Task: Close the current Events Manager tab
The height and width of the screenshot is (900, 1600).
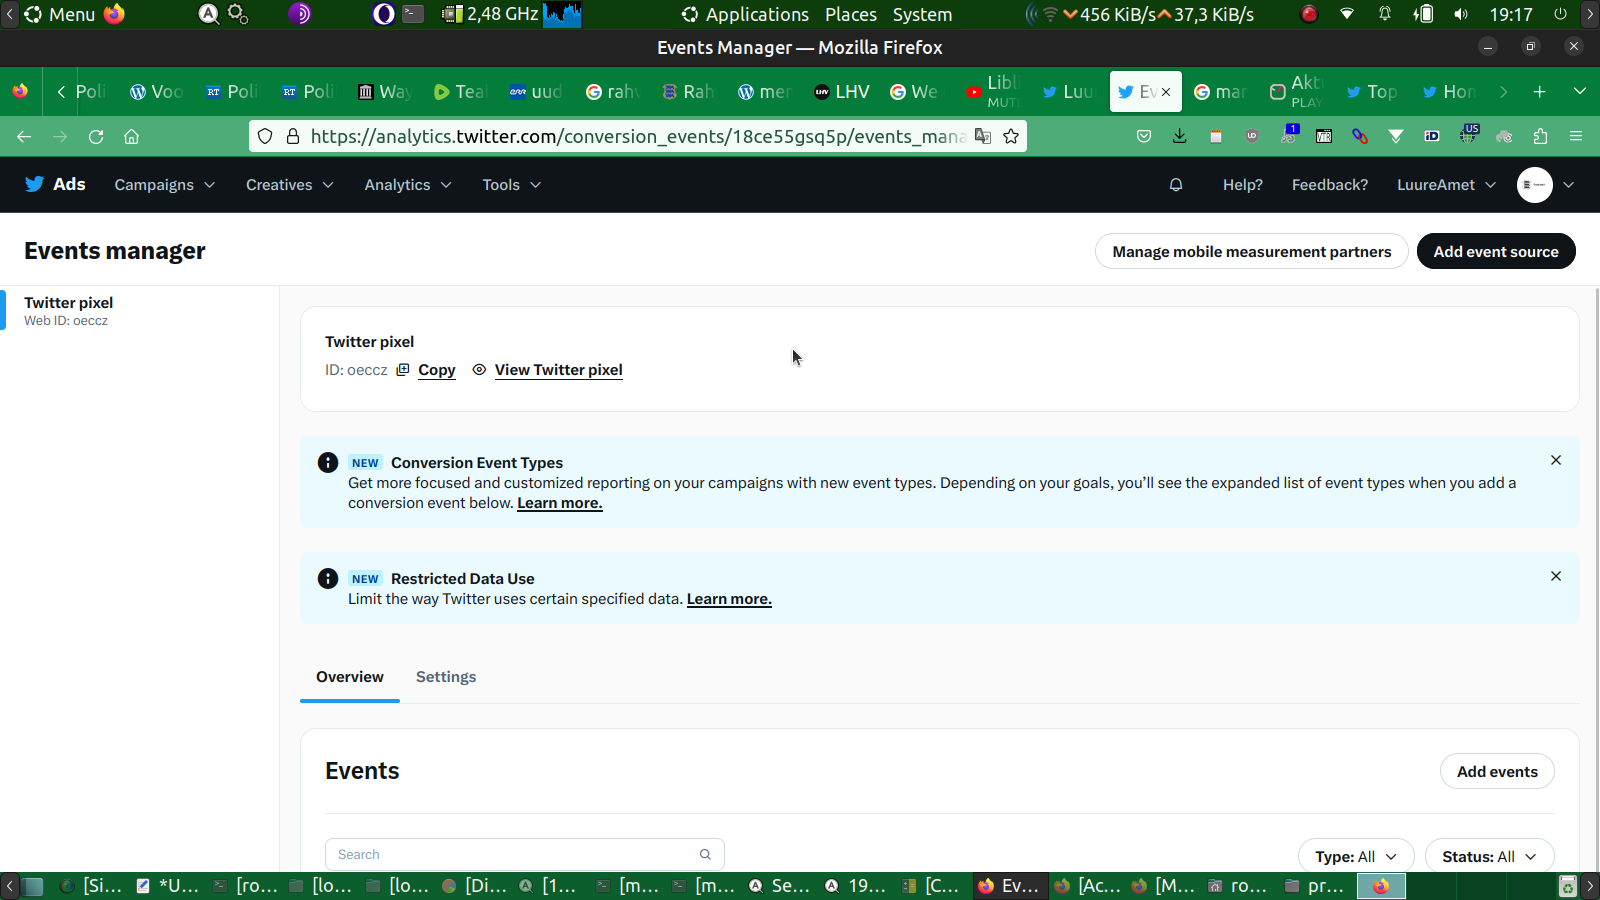Action: tap(1166, 92)
